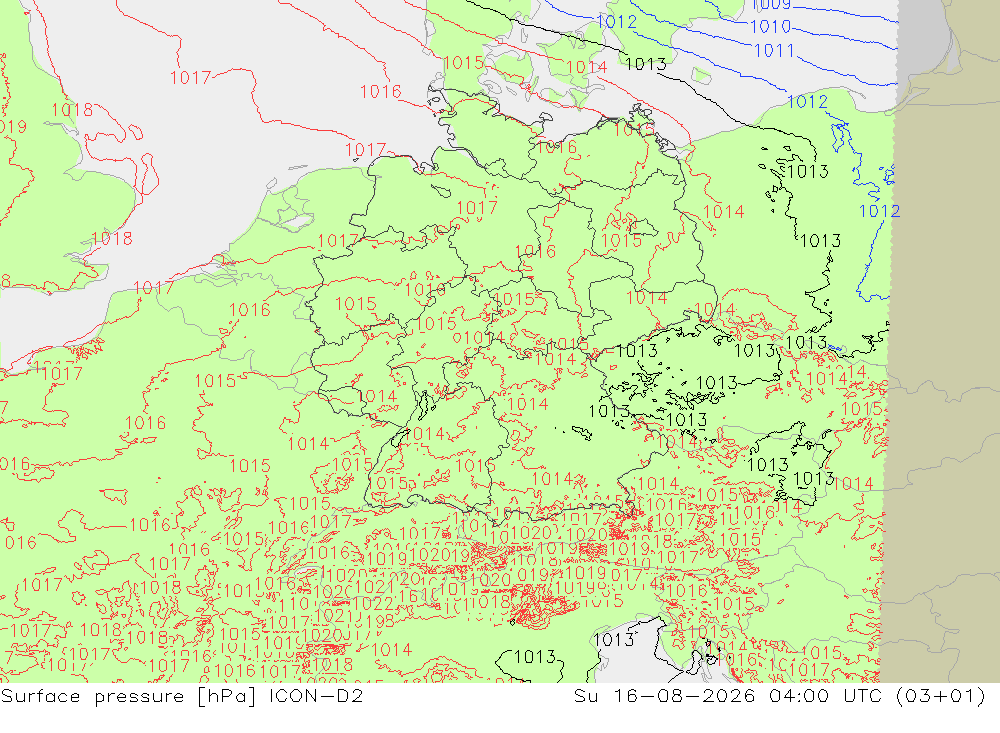The image size is (1000, 733).
Task: Select the blue 1011 isobar label
Action: point(774,50)
